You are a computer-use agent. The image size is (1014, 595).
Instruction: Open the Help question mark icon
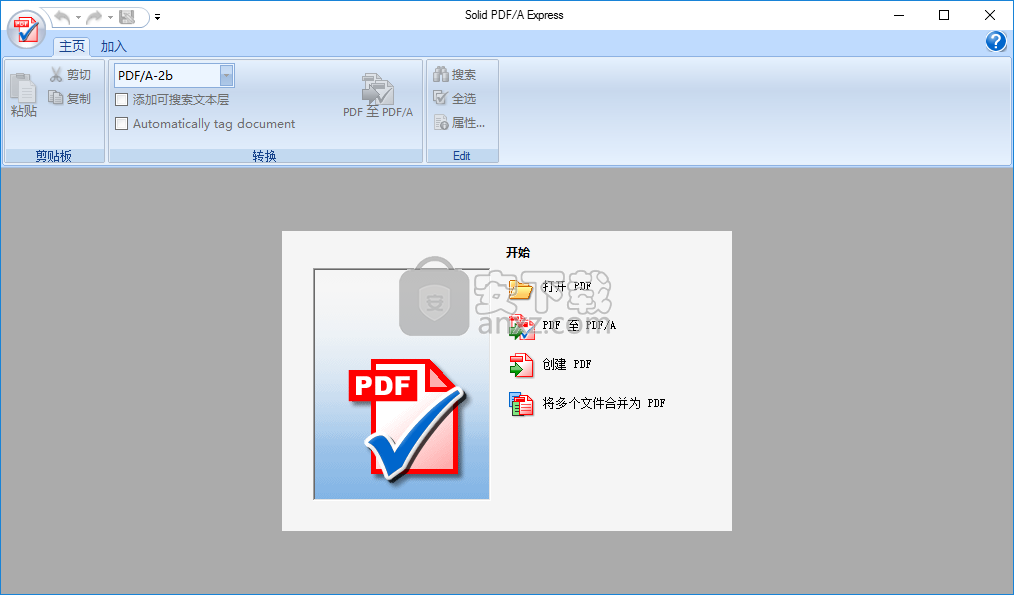coord(996,41)
